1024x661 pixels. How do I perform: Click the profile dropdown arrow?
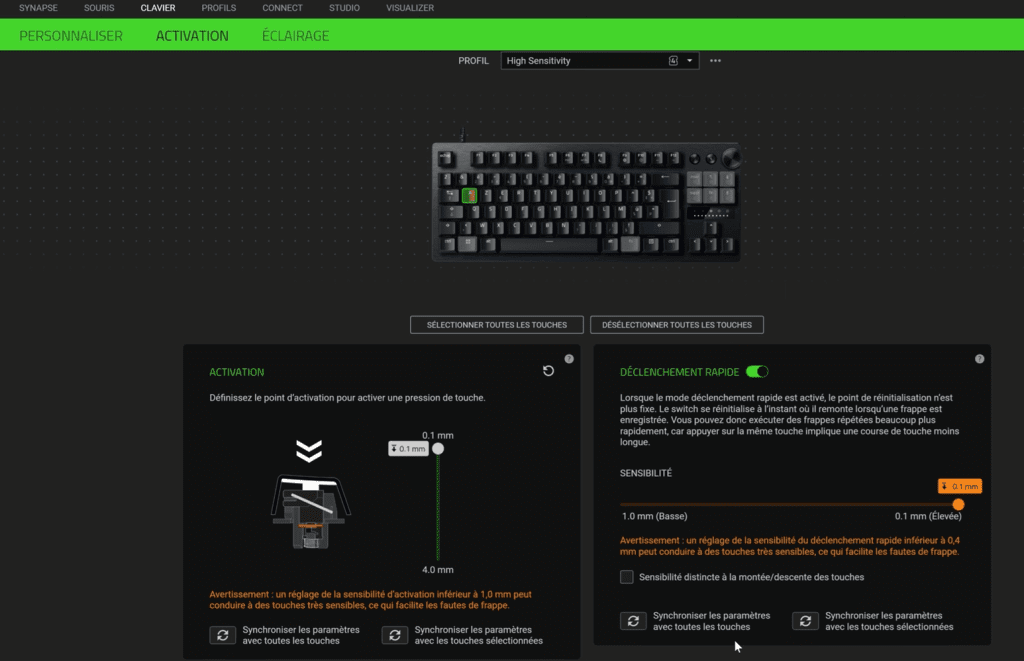tap(689, 61)
